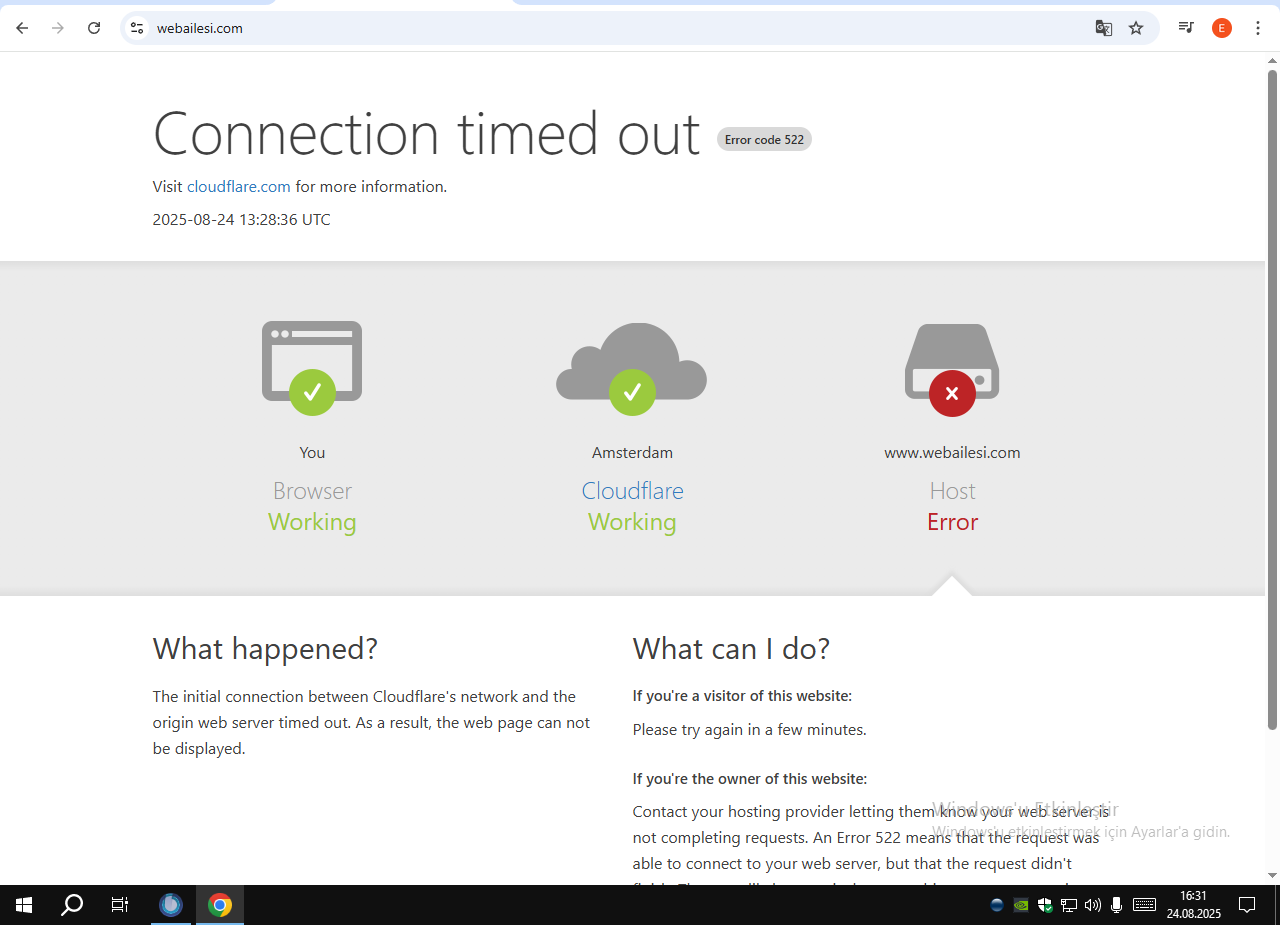
Task: Open the Windows Start menu
Action: click(x=24, y=905)
